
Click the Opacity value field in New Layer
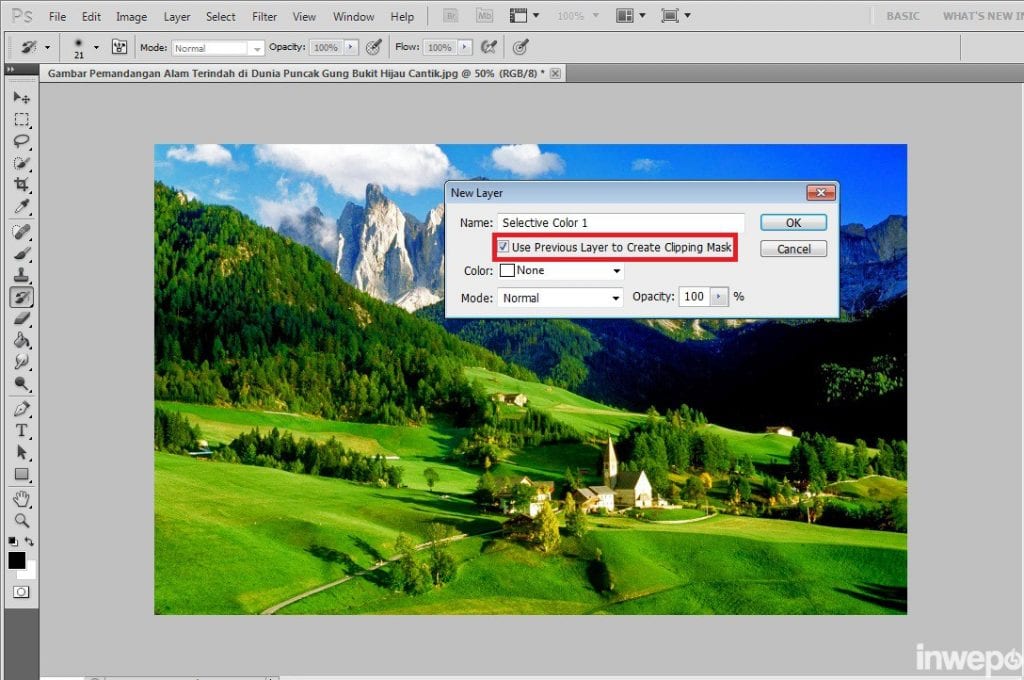coord(695,297)
